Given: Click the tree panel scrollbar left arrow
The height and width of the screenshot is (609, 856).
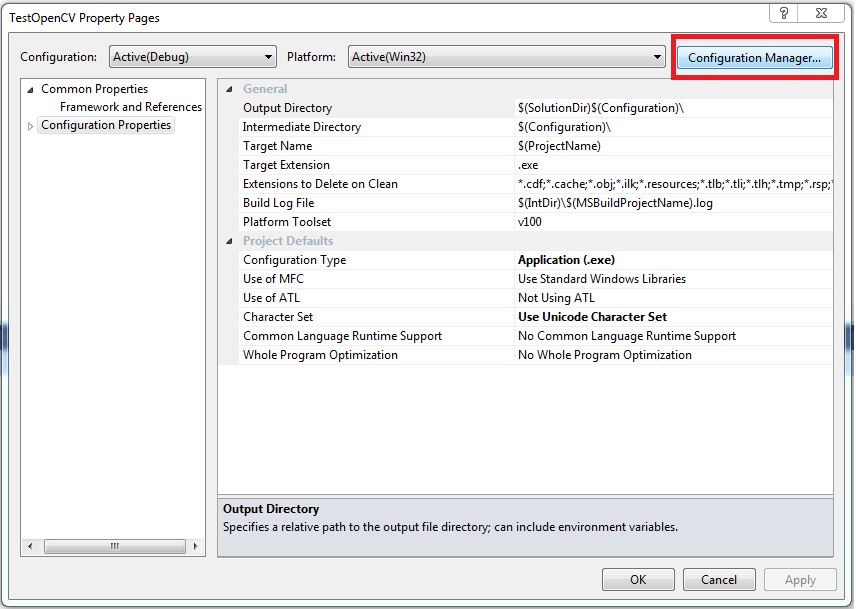Looking at the screenshot, I should [x=30, y=546].
